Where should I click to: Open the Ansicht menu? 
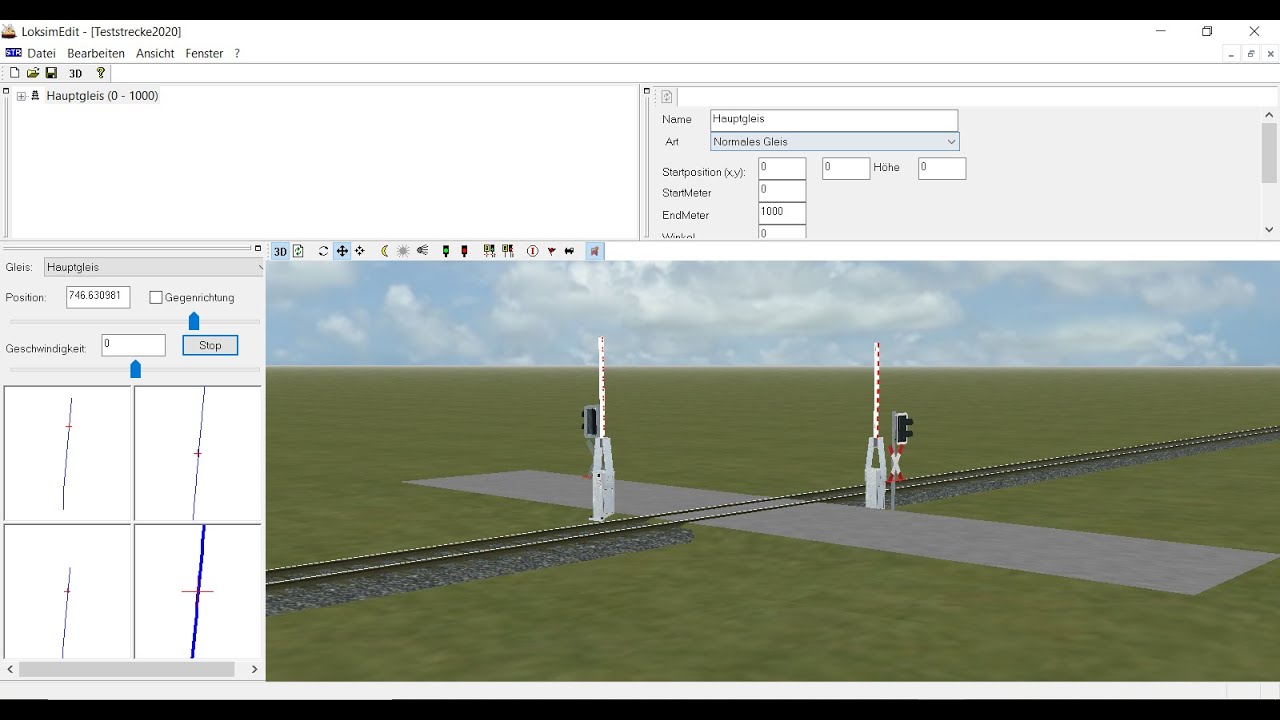(x=155, y=53)
